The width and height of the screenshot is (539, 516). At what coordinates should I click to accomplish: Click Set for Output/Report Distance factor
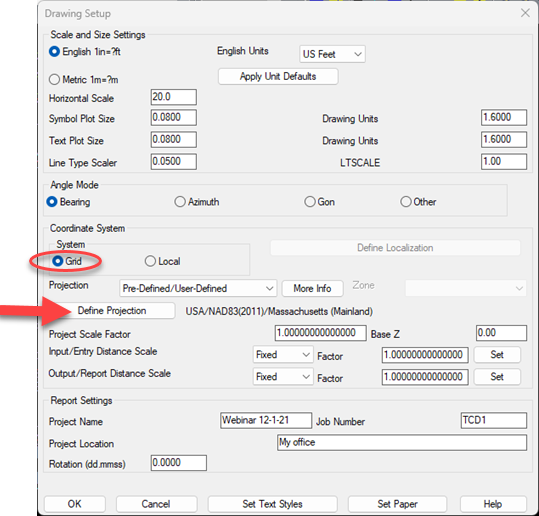497,377
